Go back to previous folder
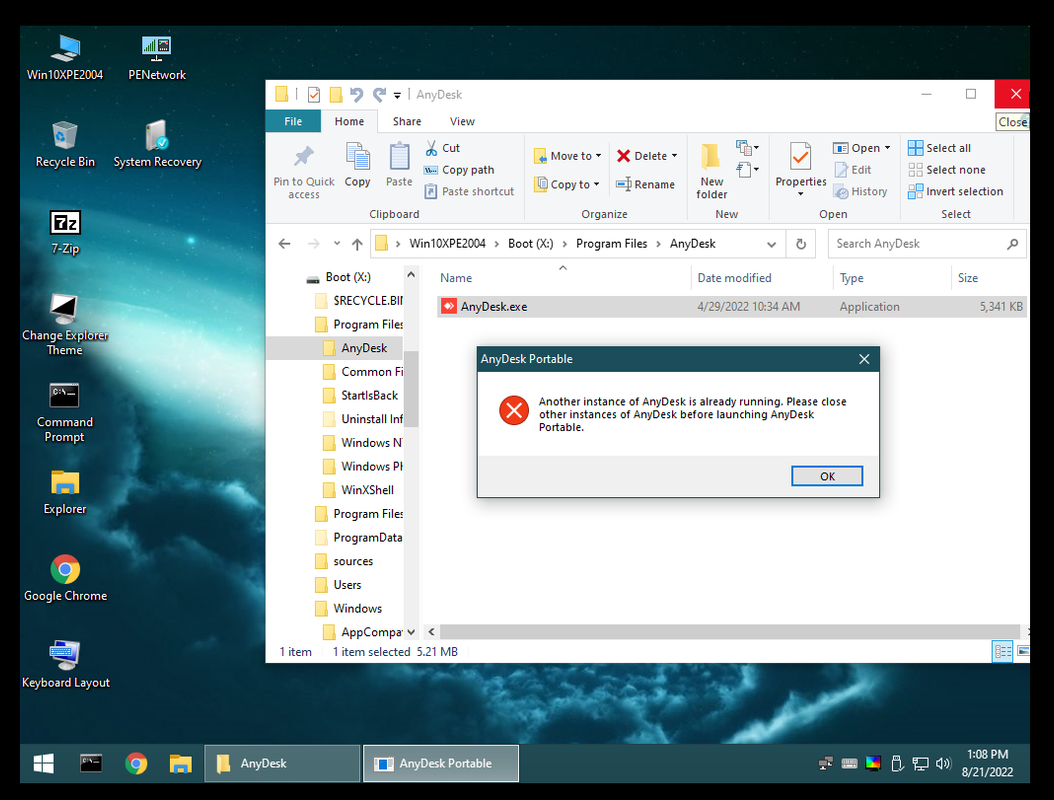The height and width of the screenshot is (800, 1054). pos(284,244)
